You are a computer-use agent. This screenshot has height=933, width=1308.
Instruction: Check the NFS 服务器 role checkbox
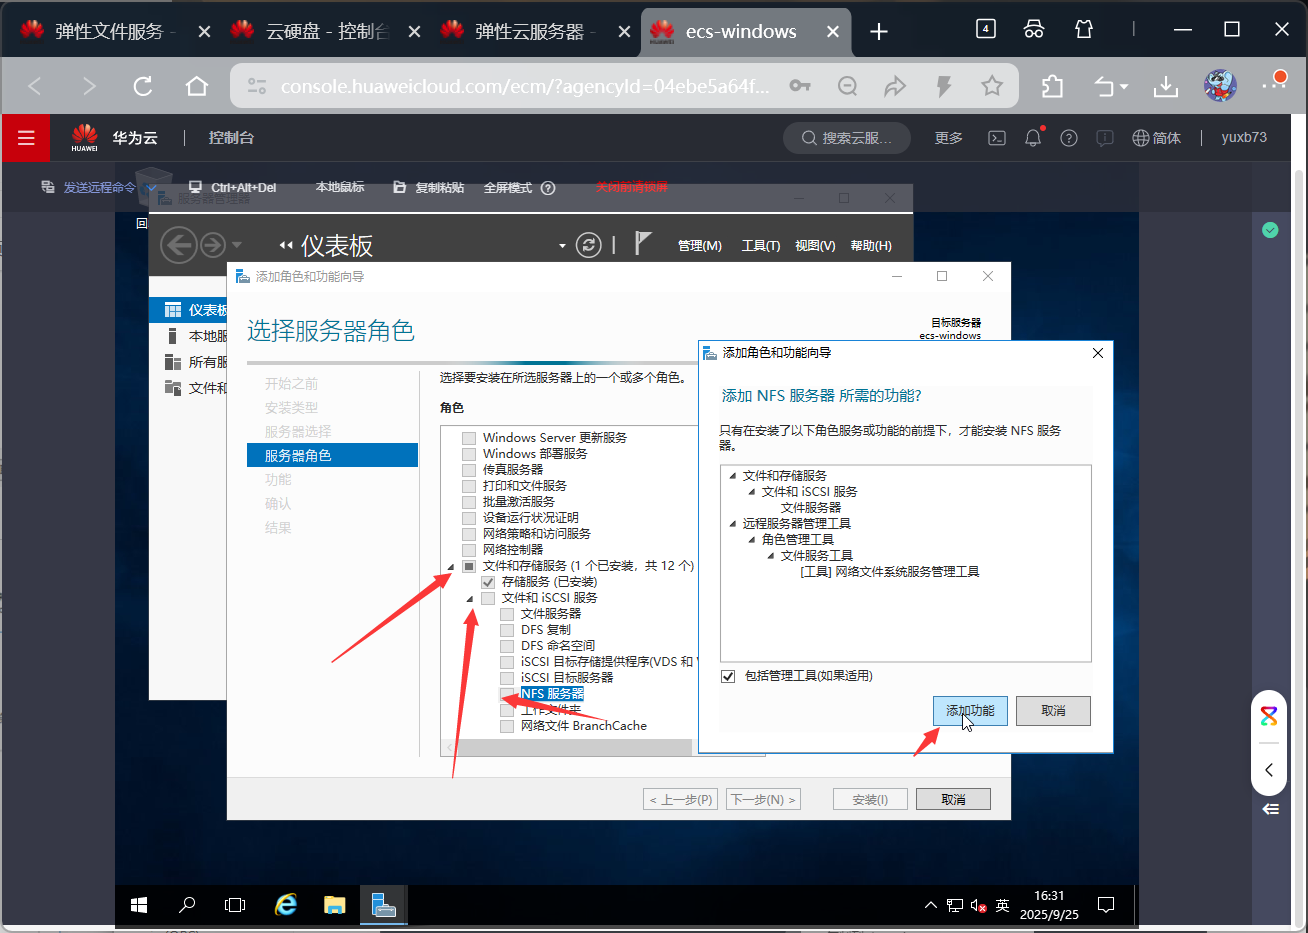[x=507, y=694]
